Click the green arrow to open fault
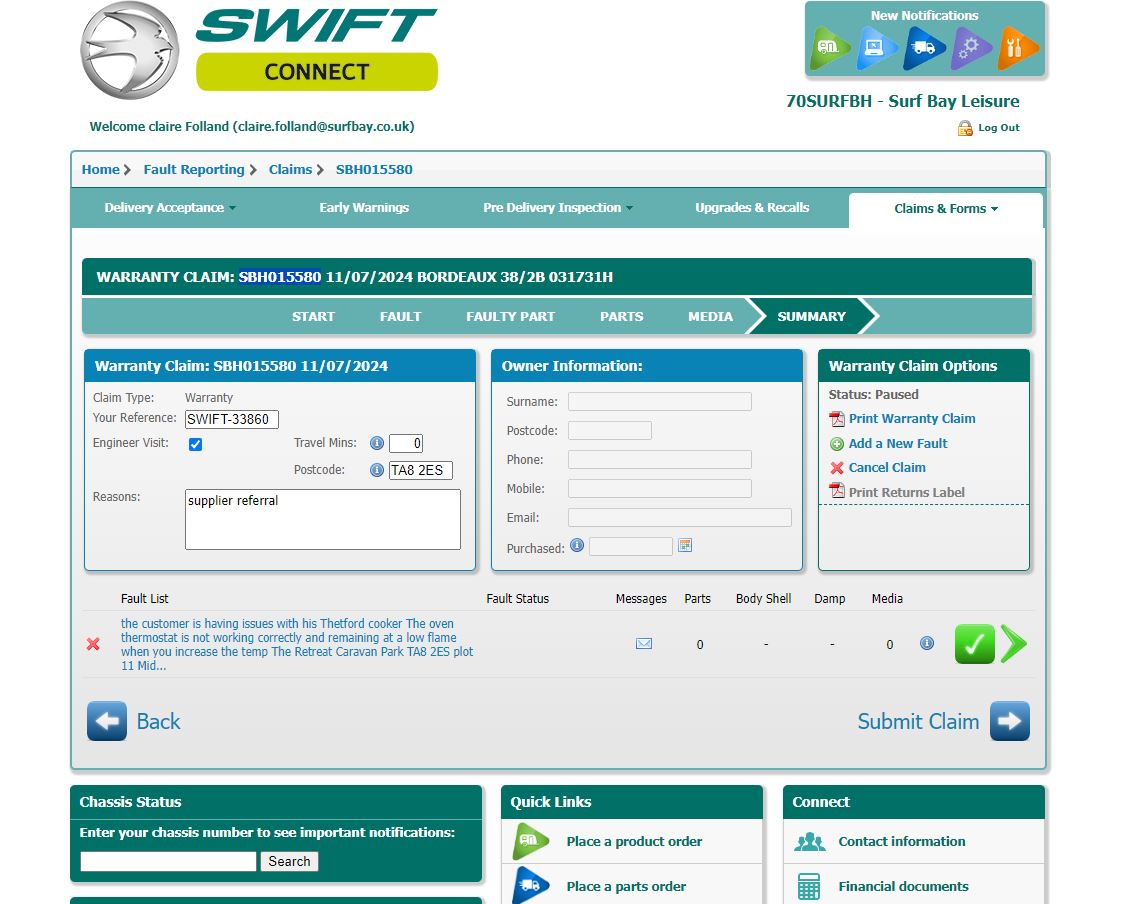 click(1014, 644)
